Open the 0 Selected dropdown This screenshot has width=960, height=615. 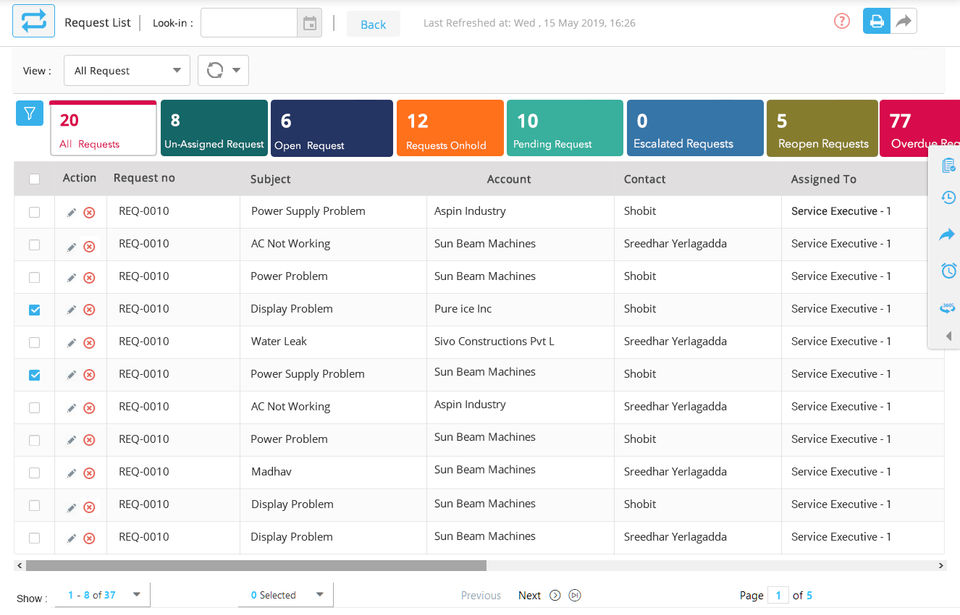[x=288, y=595]
